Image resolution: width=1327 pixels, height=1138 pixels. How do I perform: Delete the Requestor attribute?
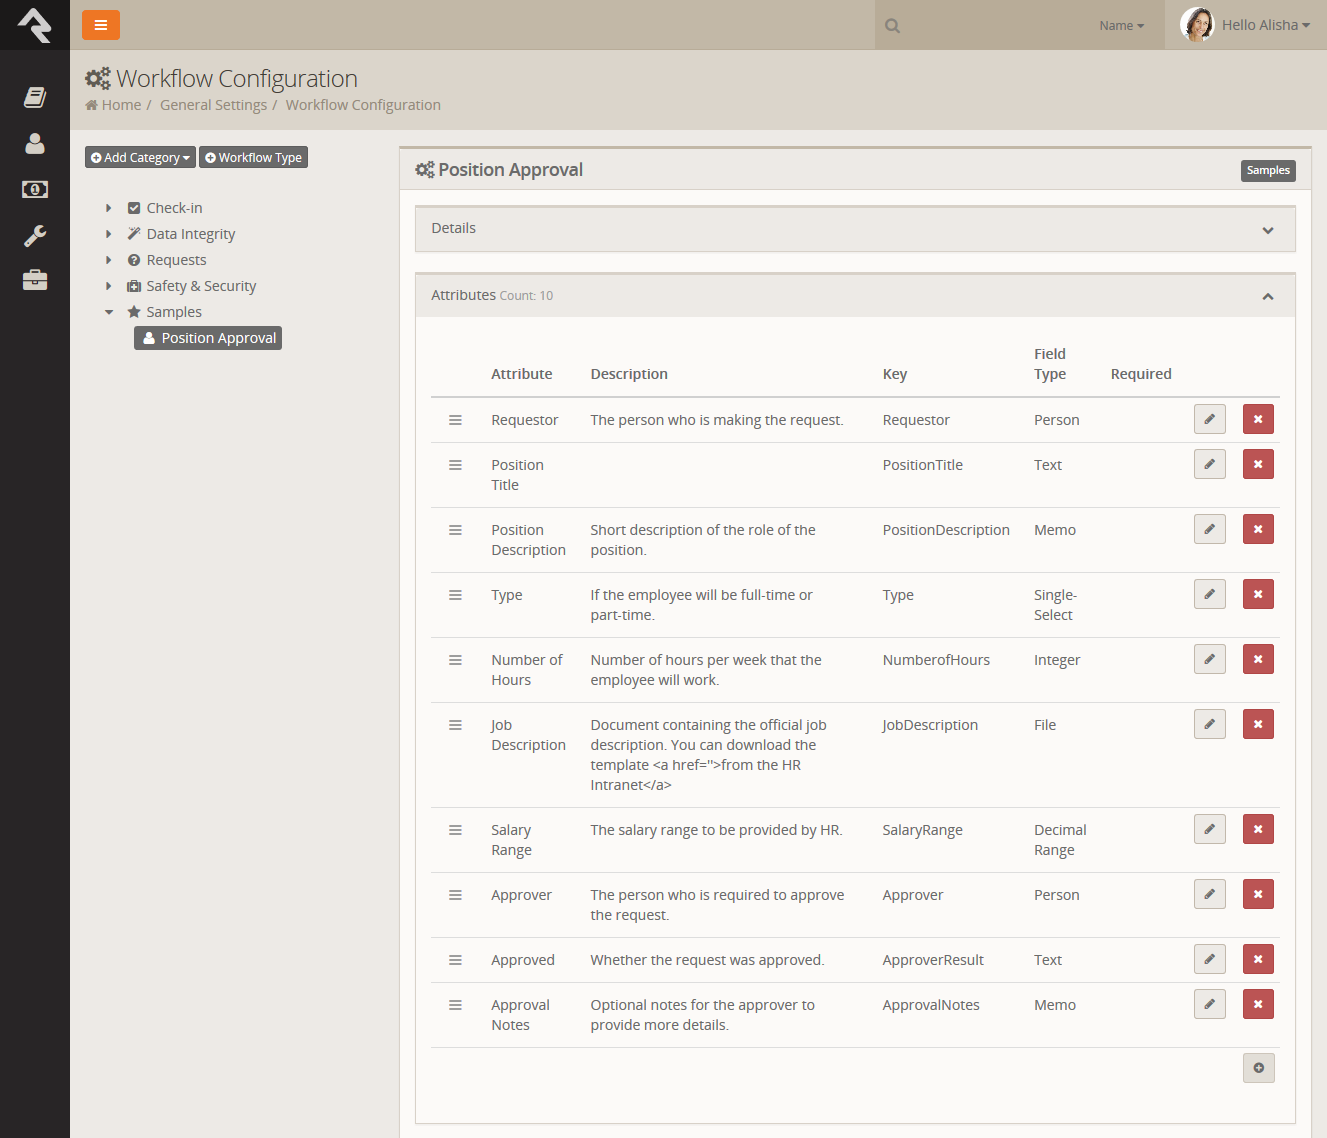[1258, 419]
